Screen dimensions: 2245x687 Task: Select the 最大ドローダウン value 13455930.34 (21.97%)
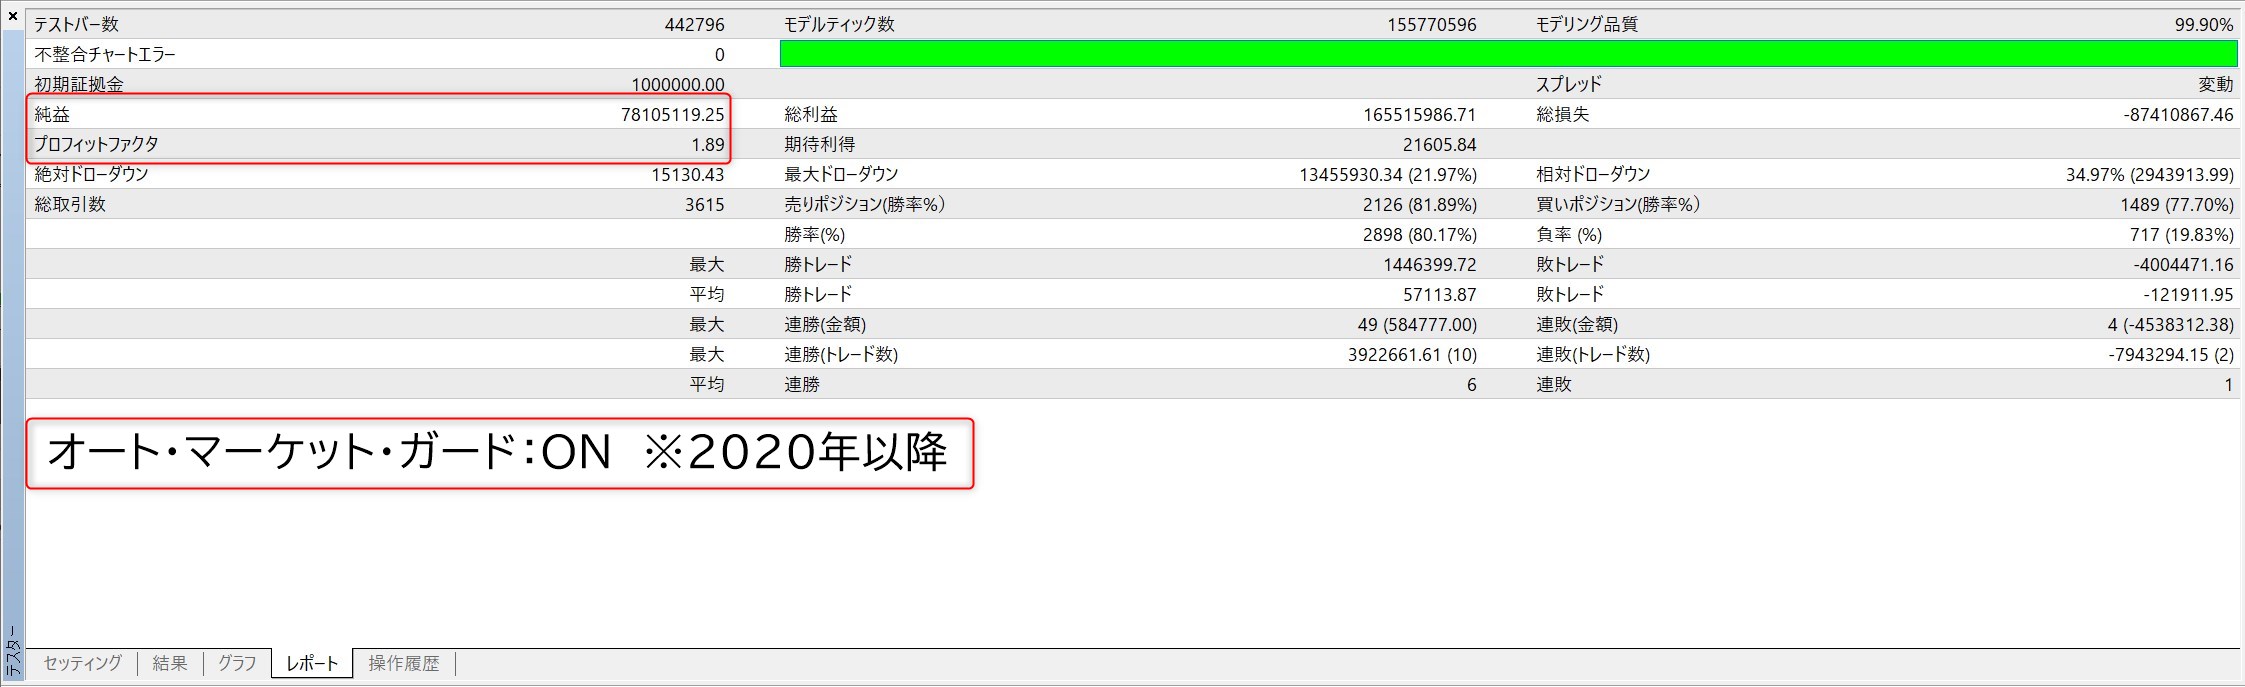pyautogui.click(x=1387, y=174)
